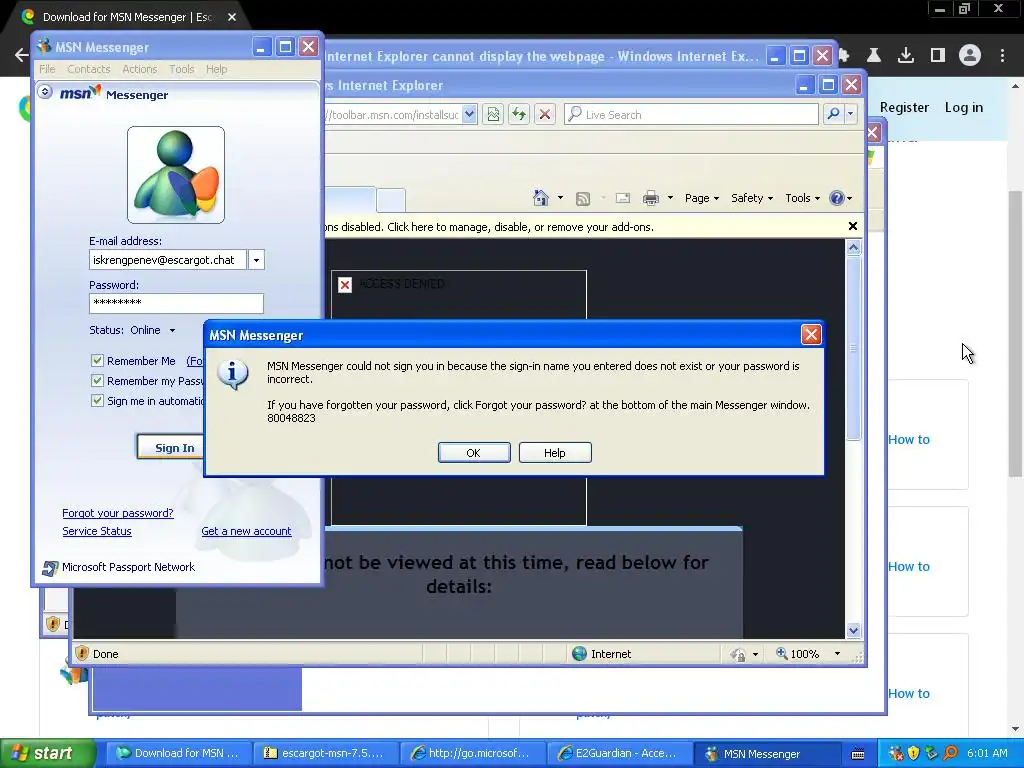Click the Register link on the webpage
Screen dimensions: 1024x768
904,108
